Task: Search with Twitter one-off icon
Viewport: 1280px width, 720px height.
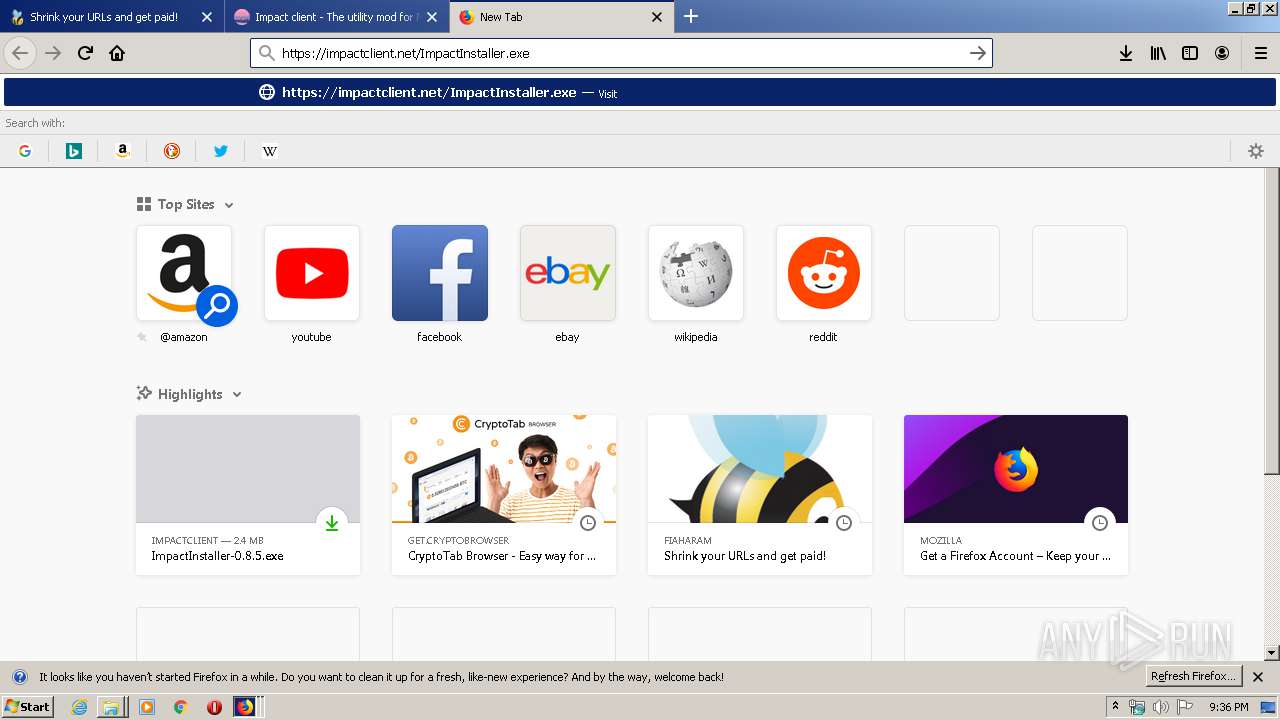Action: coord(221,151)
